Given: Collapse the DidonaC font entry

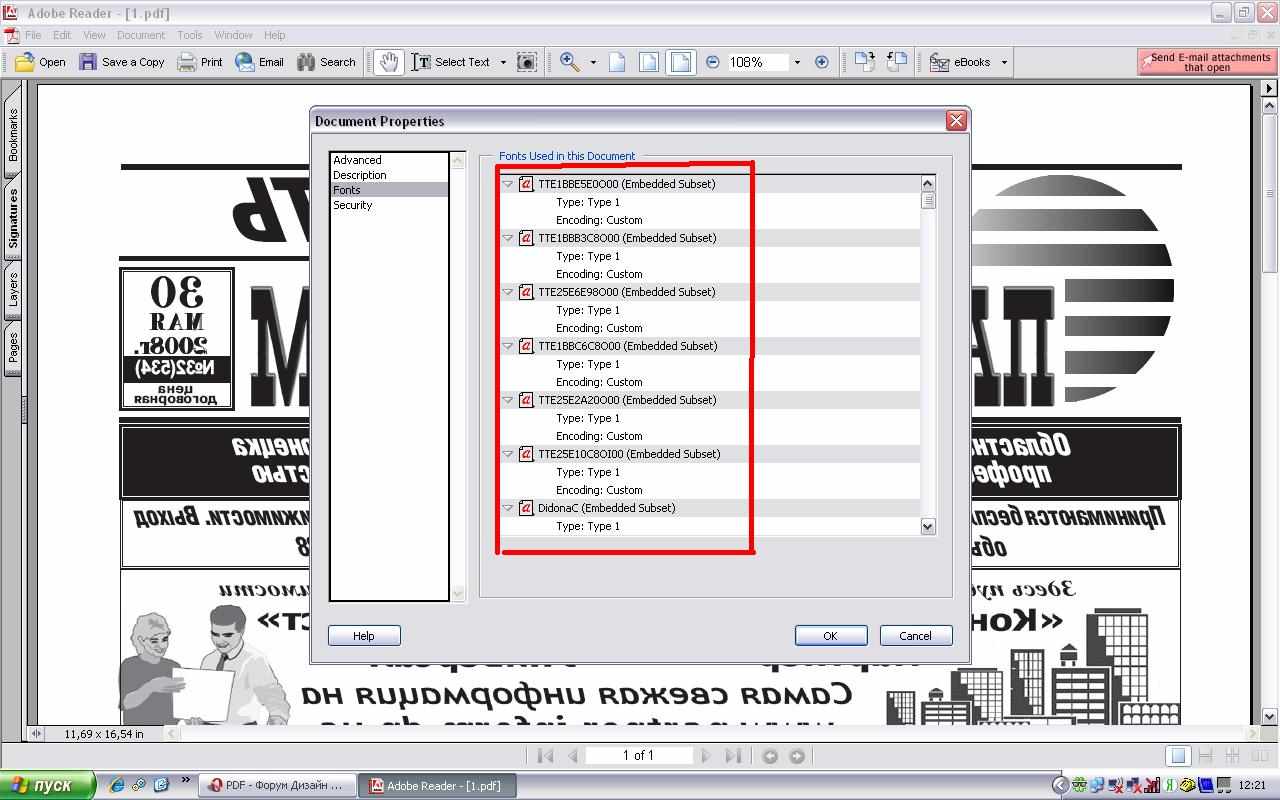Looking at the screenshot, I should click(x=508, y=508).
